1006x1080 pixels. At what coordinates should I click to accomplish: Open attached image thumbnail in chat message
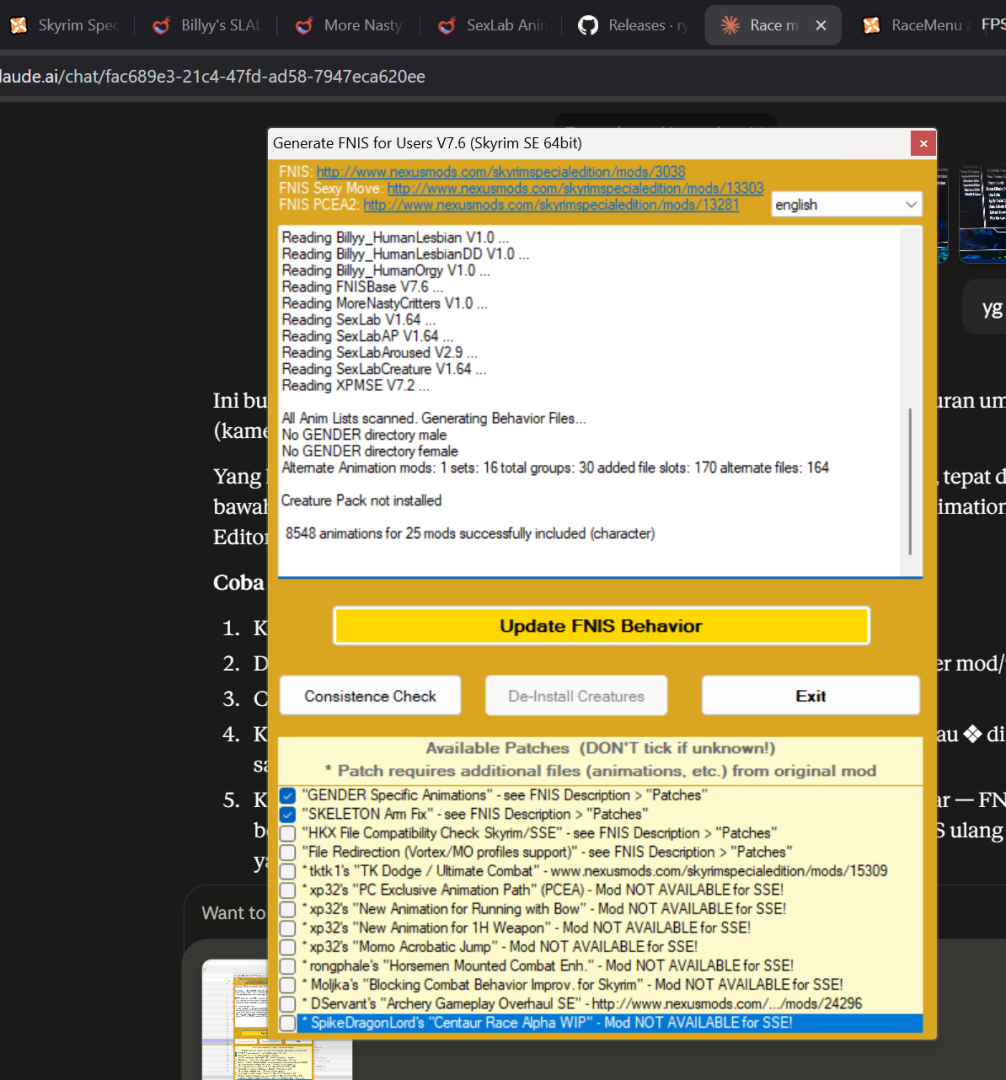982,214
